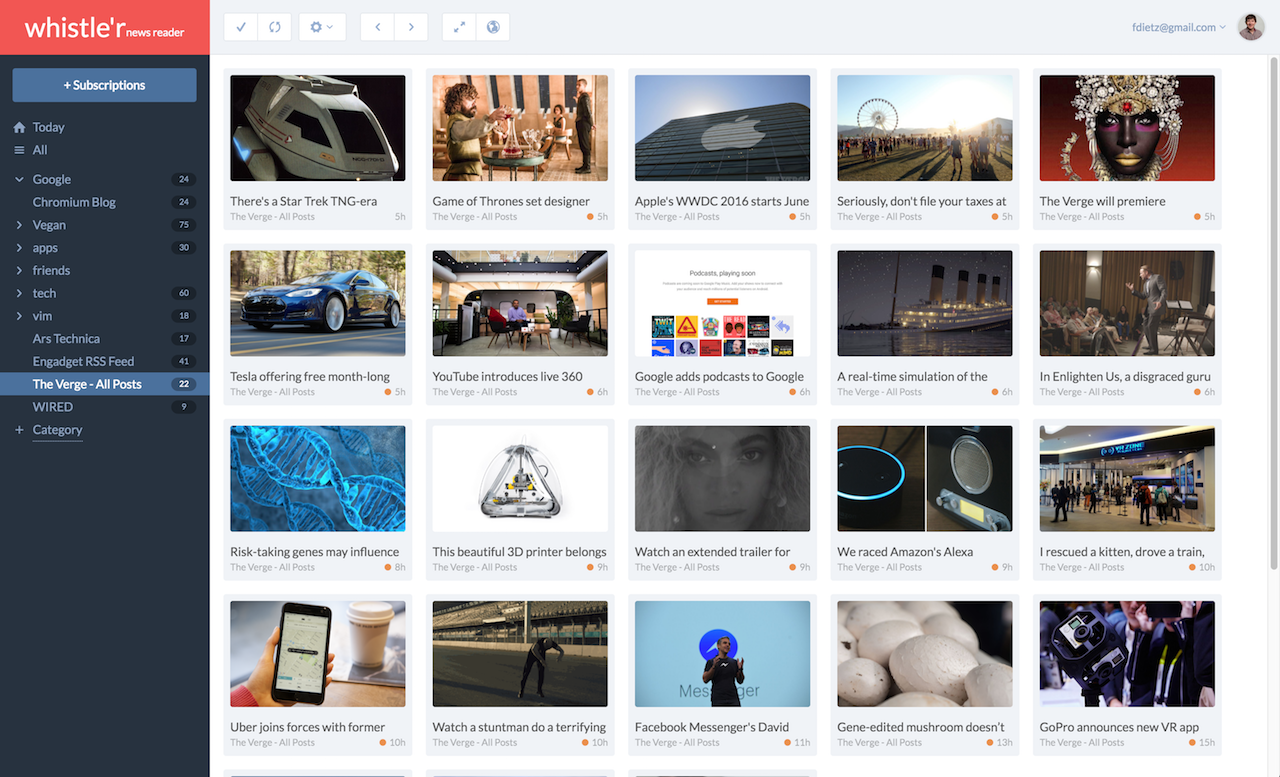1280x777 pixels.
Task: Open fdietz@gmail.com account dropdown
Action: [x=1179, y=27]
